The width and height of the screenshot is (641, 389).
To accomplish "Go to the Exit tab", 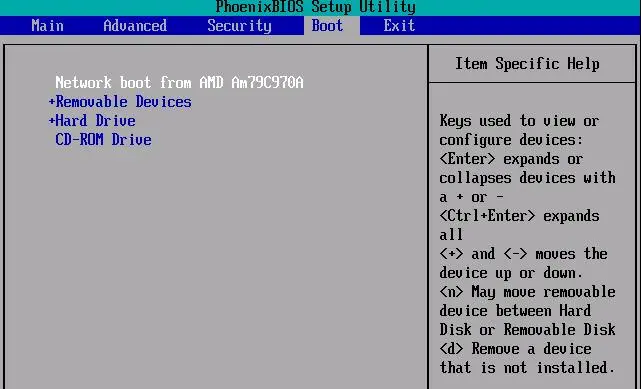I will click(x=399, y=26).
